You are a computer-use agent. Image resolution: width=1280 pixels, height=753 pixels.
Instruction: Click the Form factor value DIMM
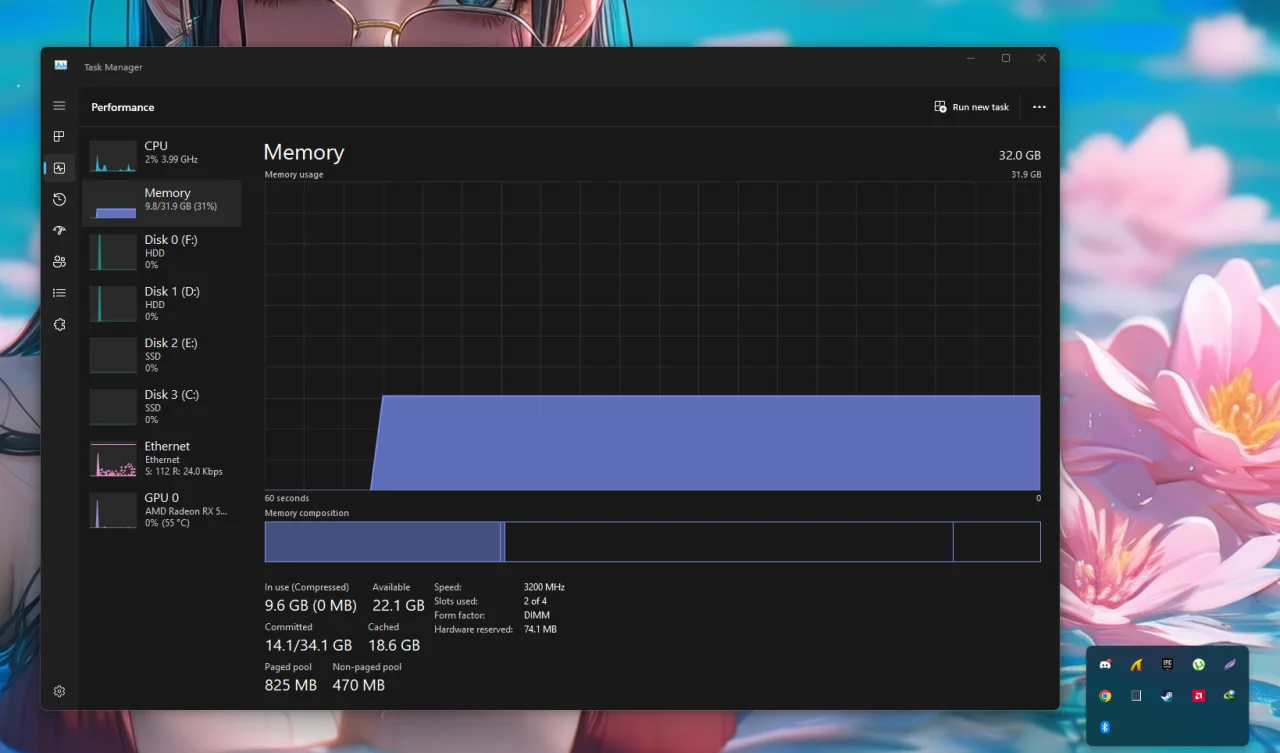tap(536, 615)
